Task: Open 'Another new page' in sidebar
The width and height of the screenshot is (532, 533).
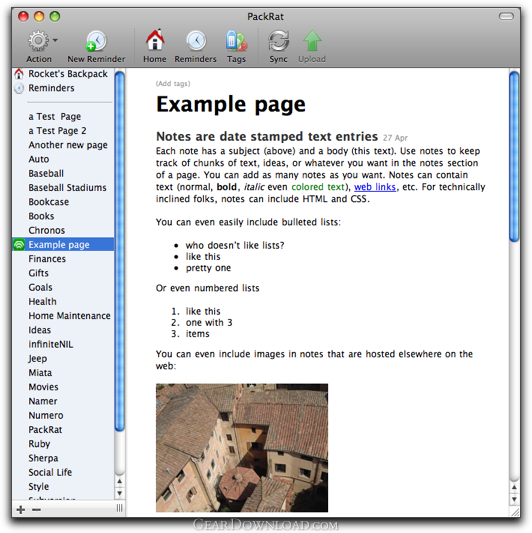Action: [68, 145]
